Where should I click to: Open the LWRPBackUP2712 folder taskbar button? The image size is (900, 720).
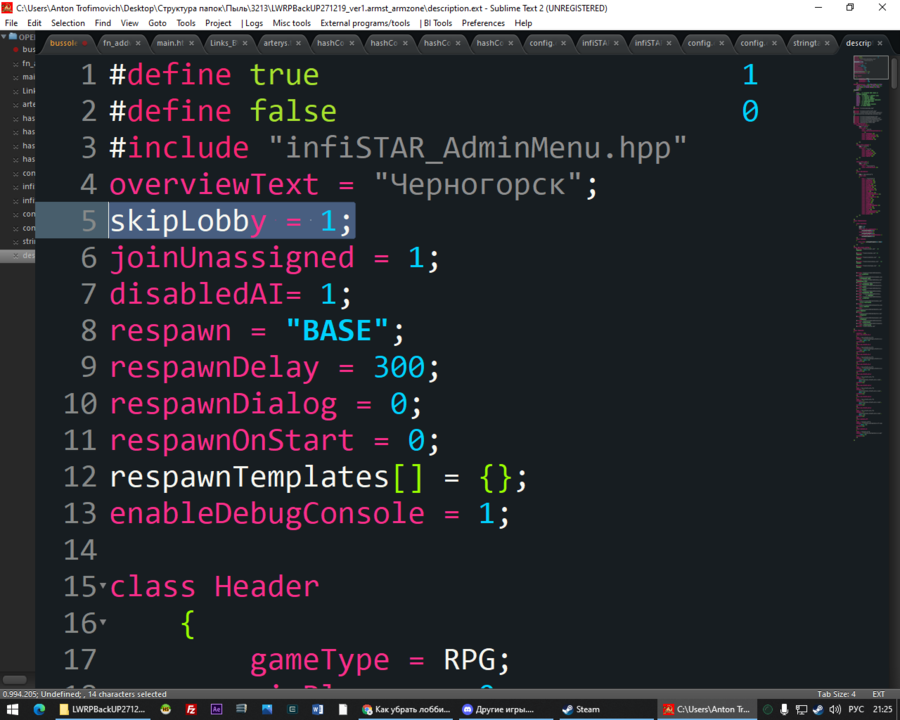(103, 710)
